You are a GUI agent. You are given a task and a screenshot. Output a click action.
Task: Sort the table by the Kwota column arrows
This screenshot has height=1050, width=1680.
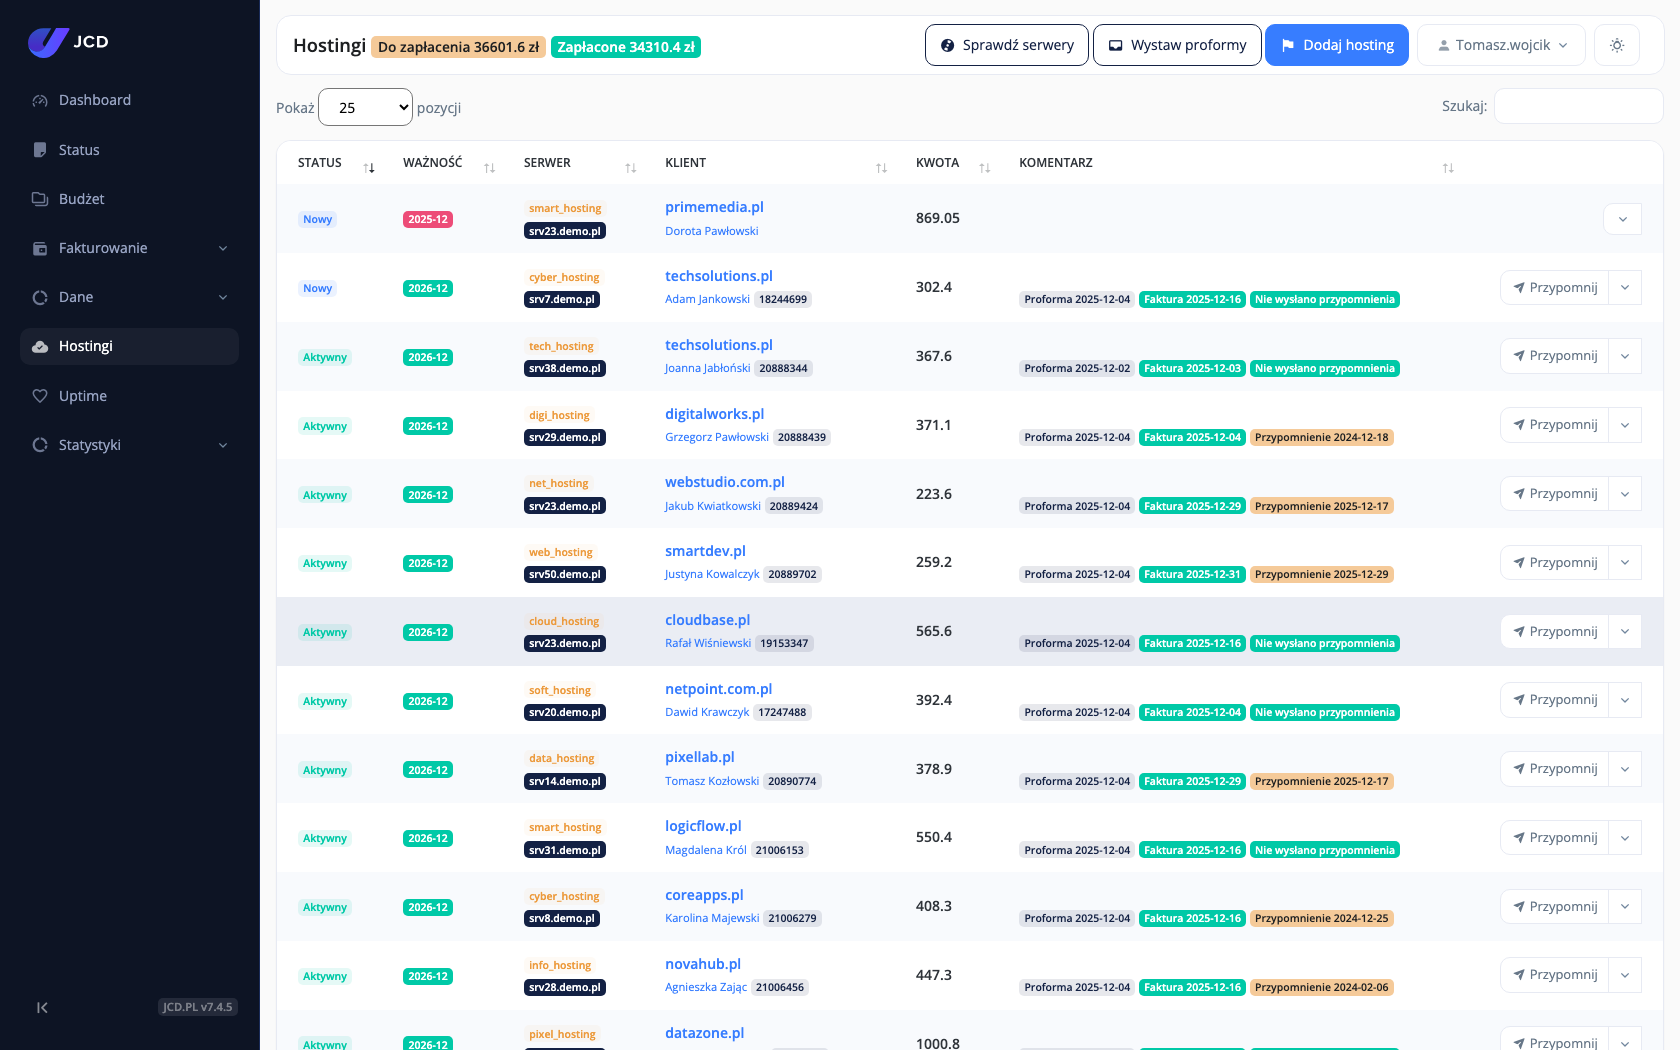pos(985,168)
